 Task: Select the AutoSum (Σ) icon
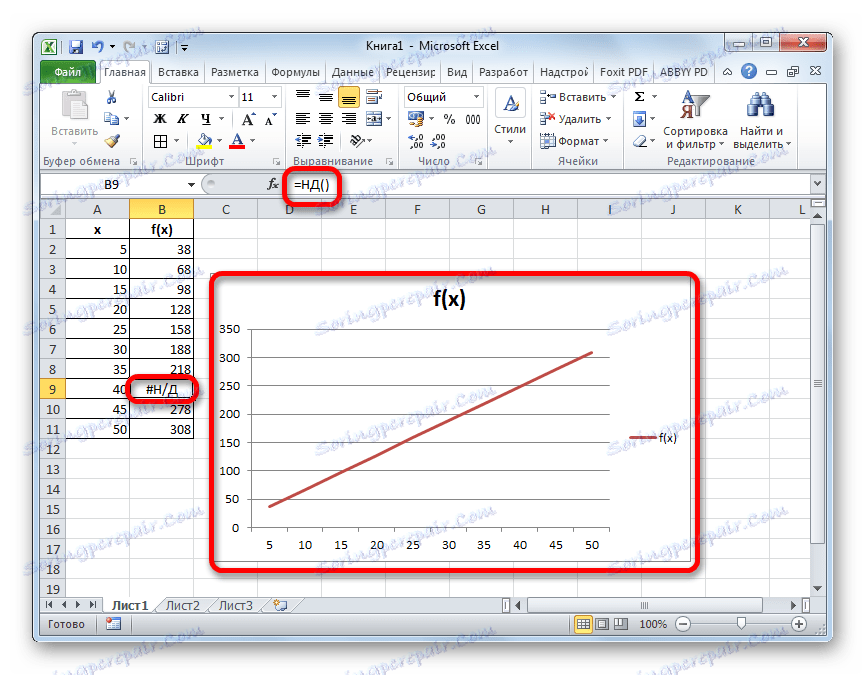coord(638,96)
